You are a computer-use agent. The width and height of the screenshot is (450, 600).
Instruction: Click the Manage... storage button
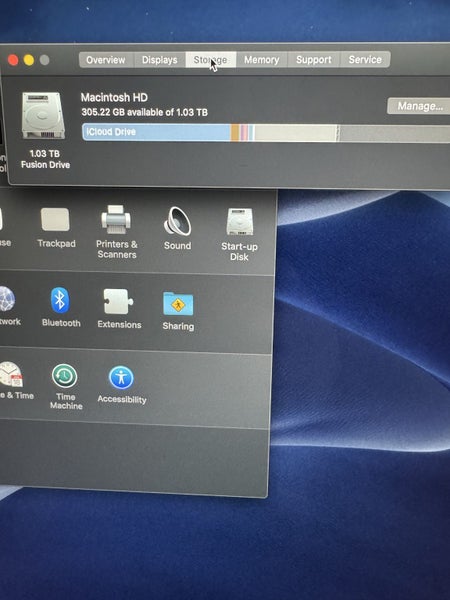pos(420,106)
